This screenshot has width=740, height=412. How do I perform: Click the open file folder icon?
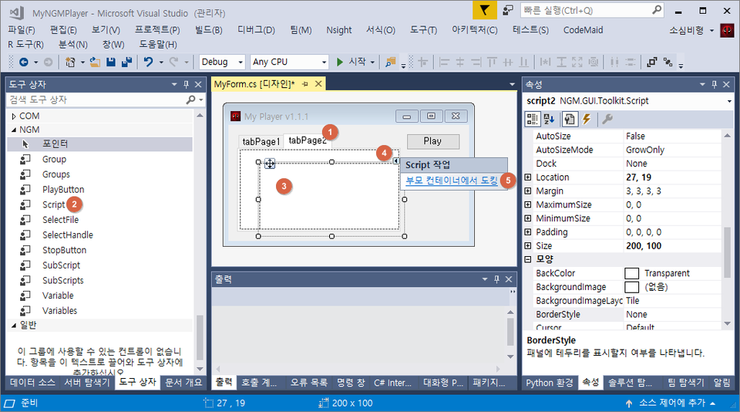(95, 62)
